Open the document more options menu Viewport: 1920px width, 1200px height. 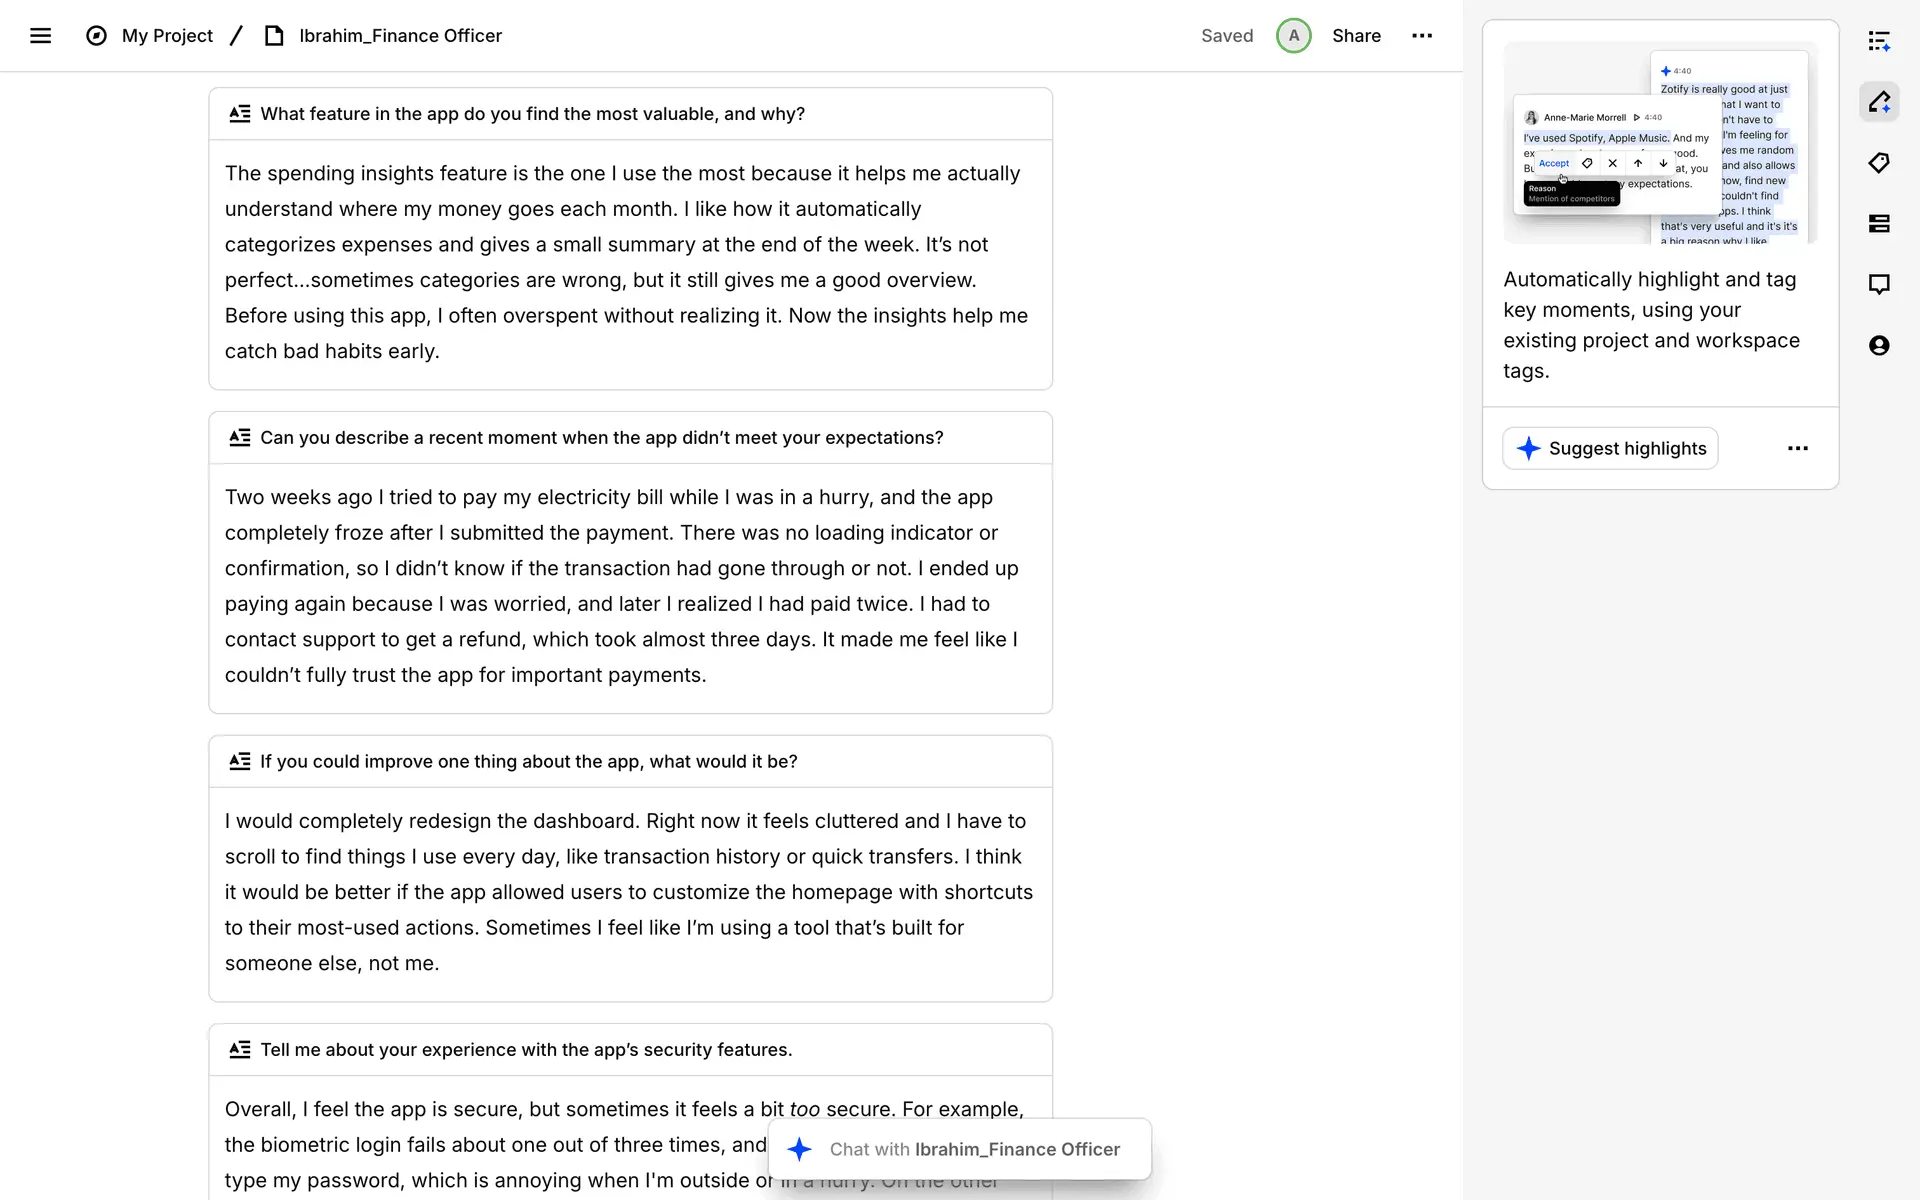[x=1422, y=36]
